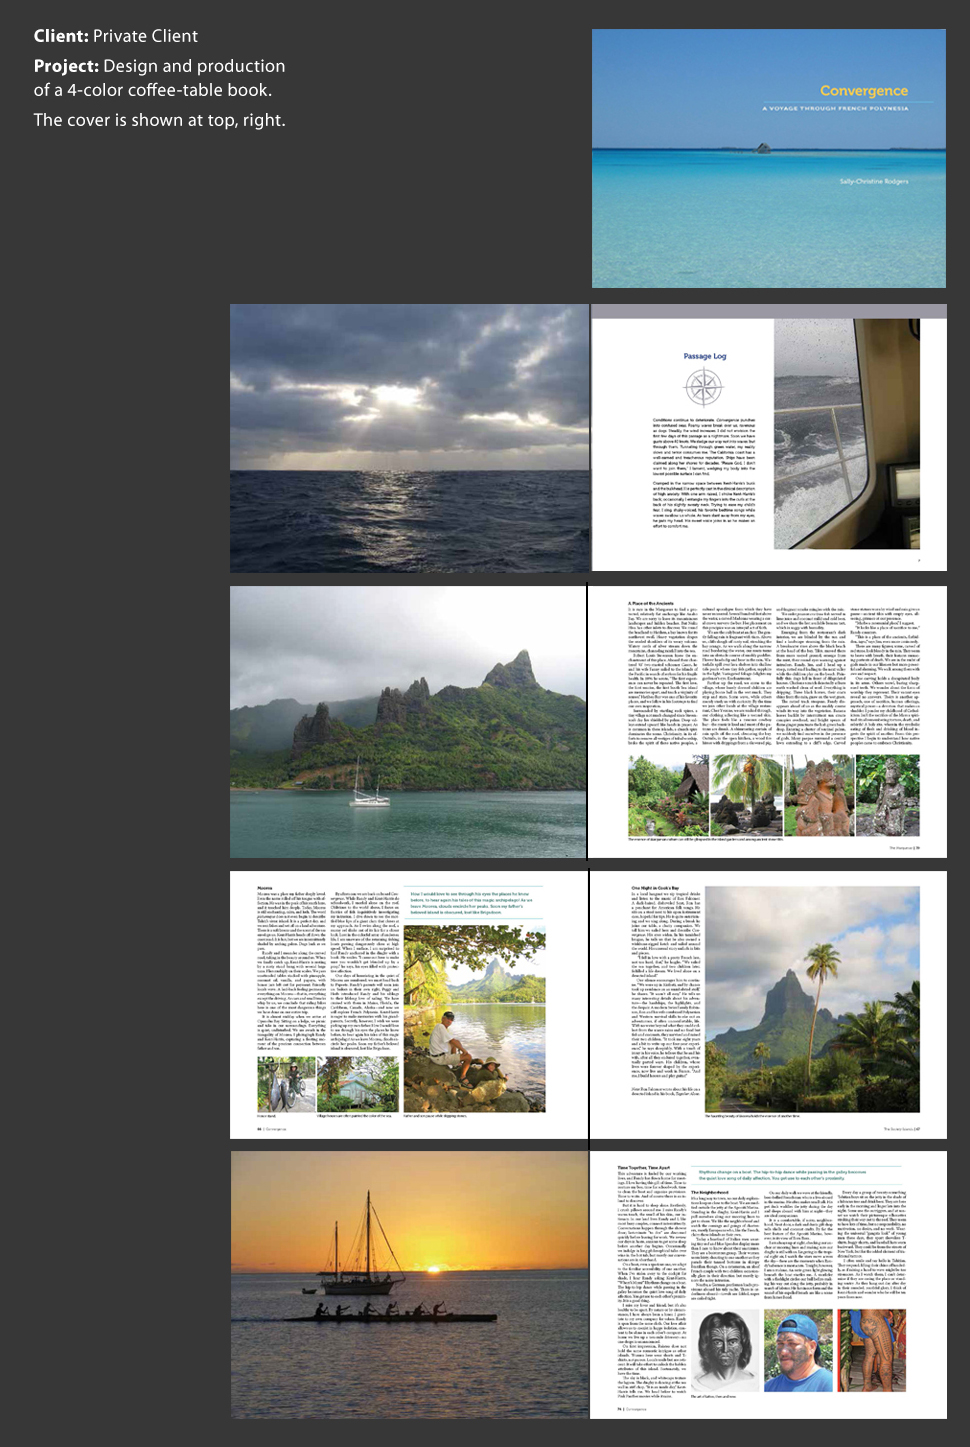Click the compass rose icon under Passage Log
The height and width of the screenshot is (1447, 970).
coord(704,387)
